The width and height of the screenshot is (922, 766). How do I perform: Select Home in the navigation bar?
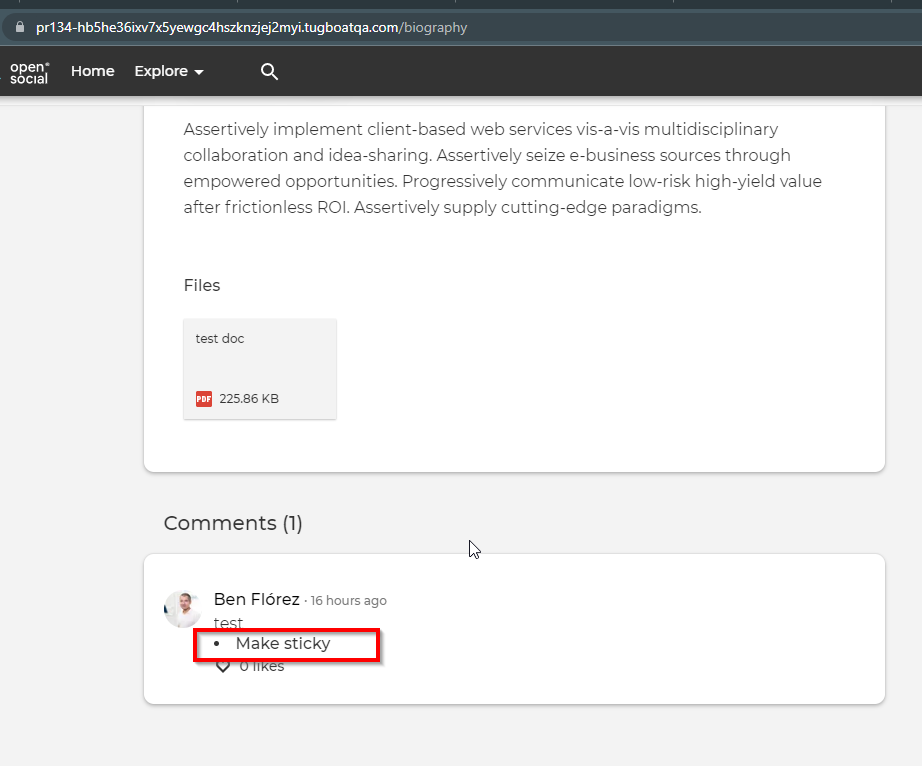[92, 71]
